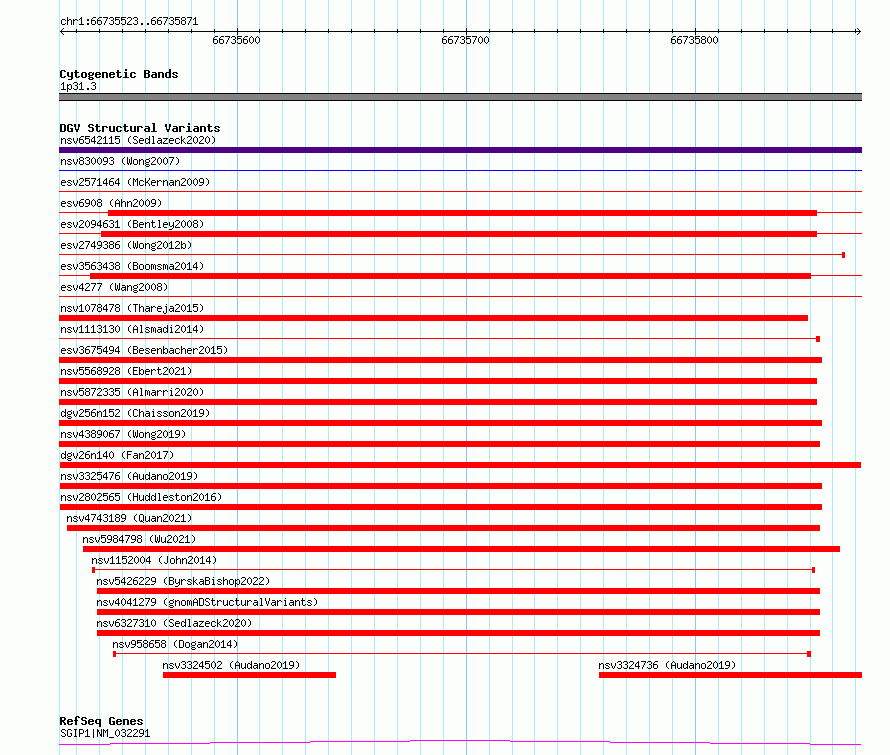The height and width of the screenshot is (755, 890).
Task: Click the short red nsv3324502 feature bar
Action: point(249,675)
